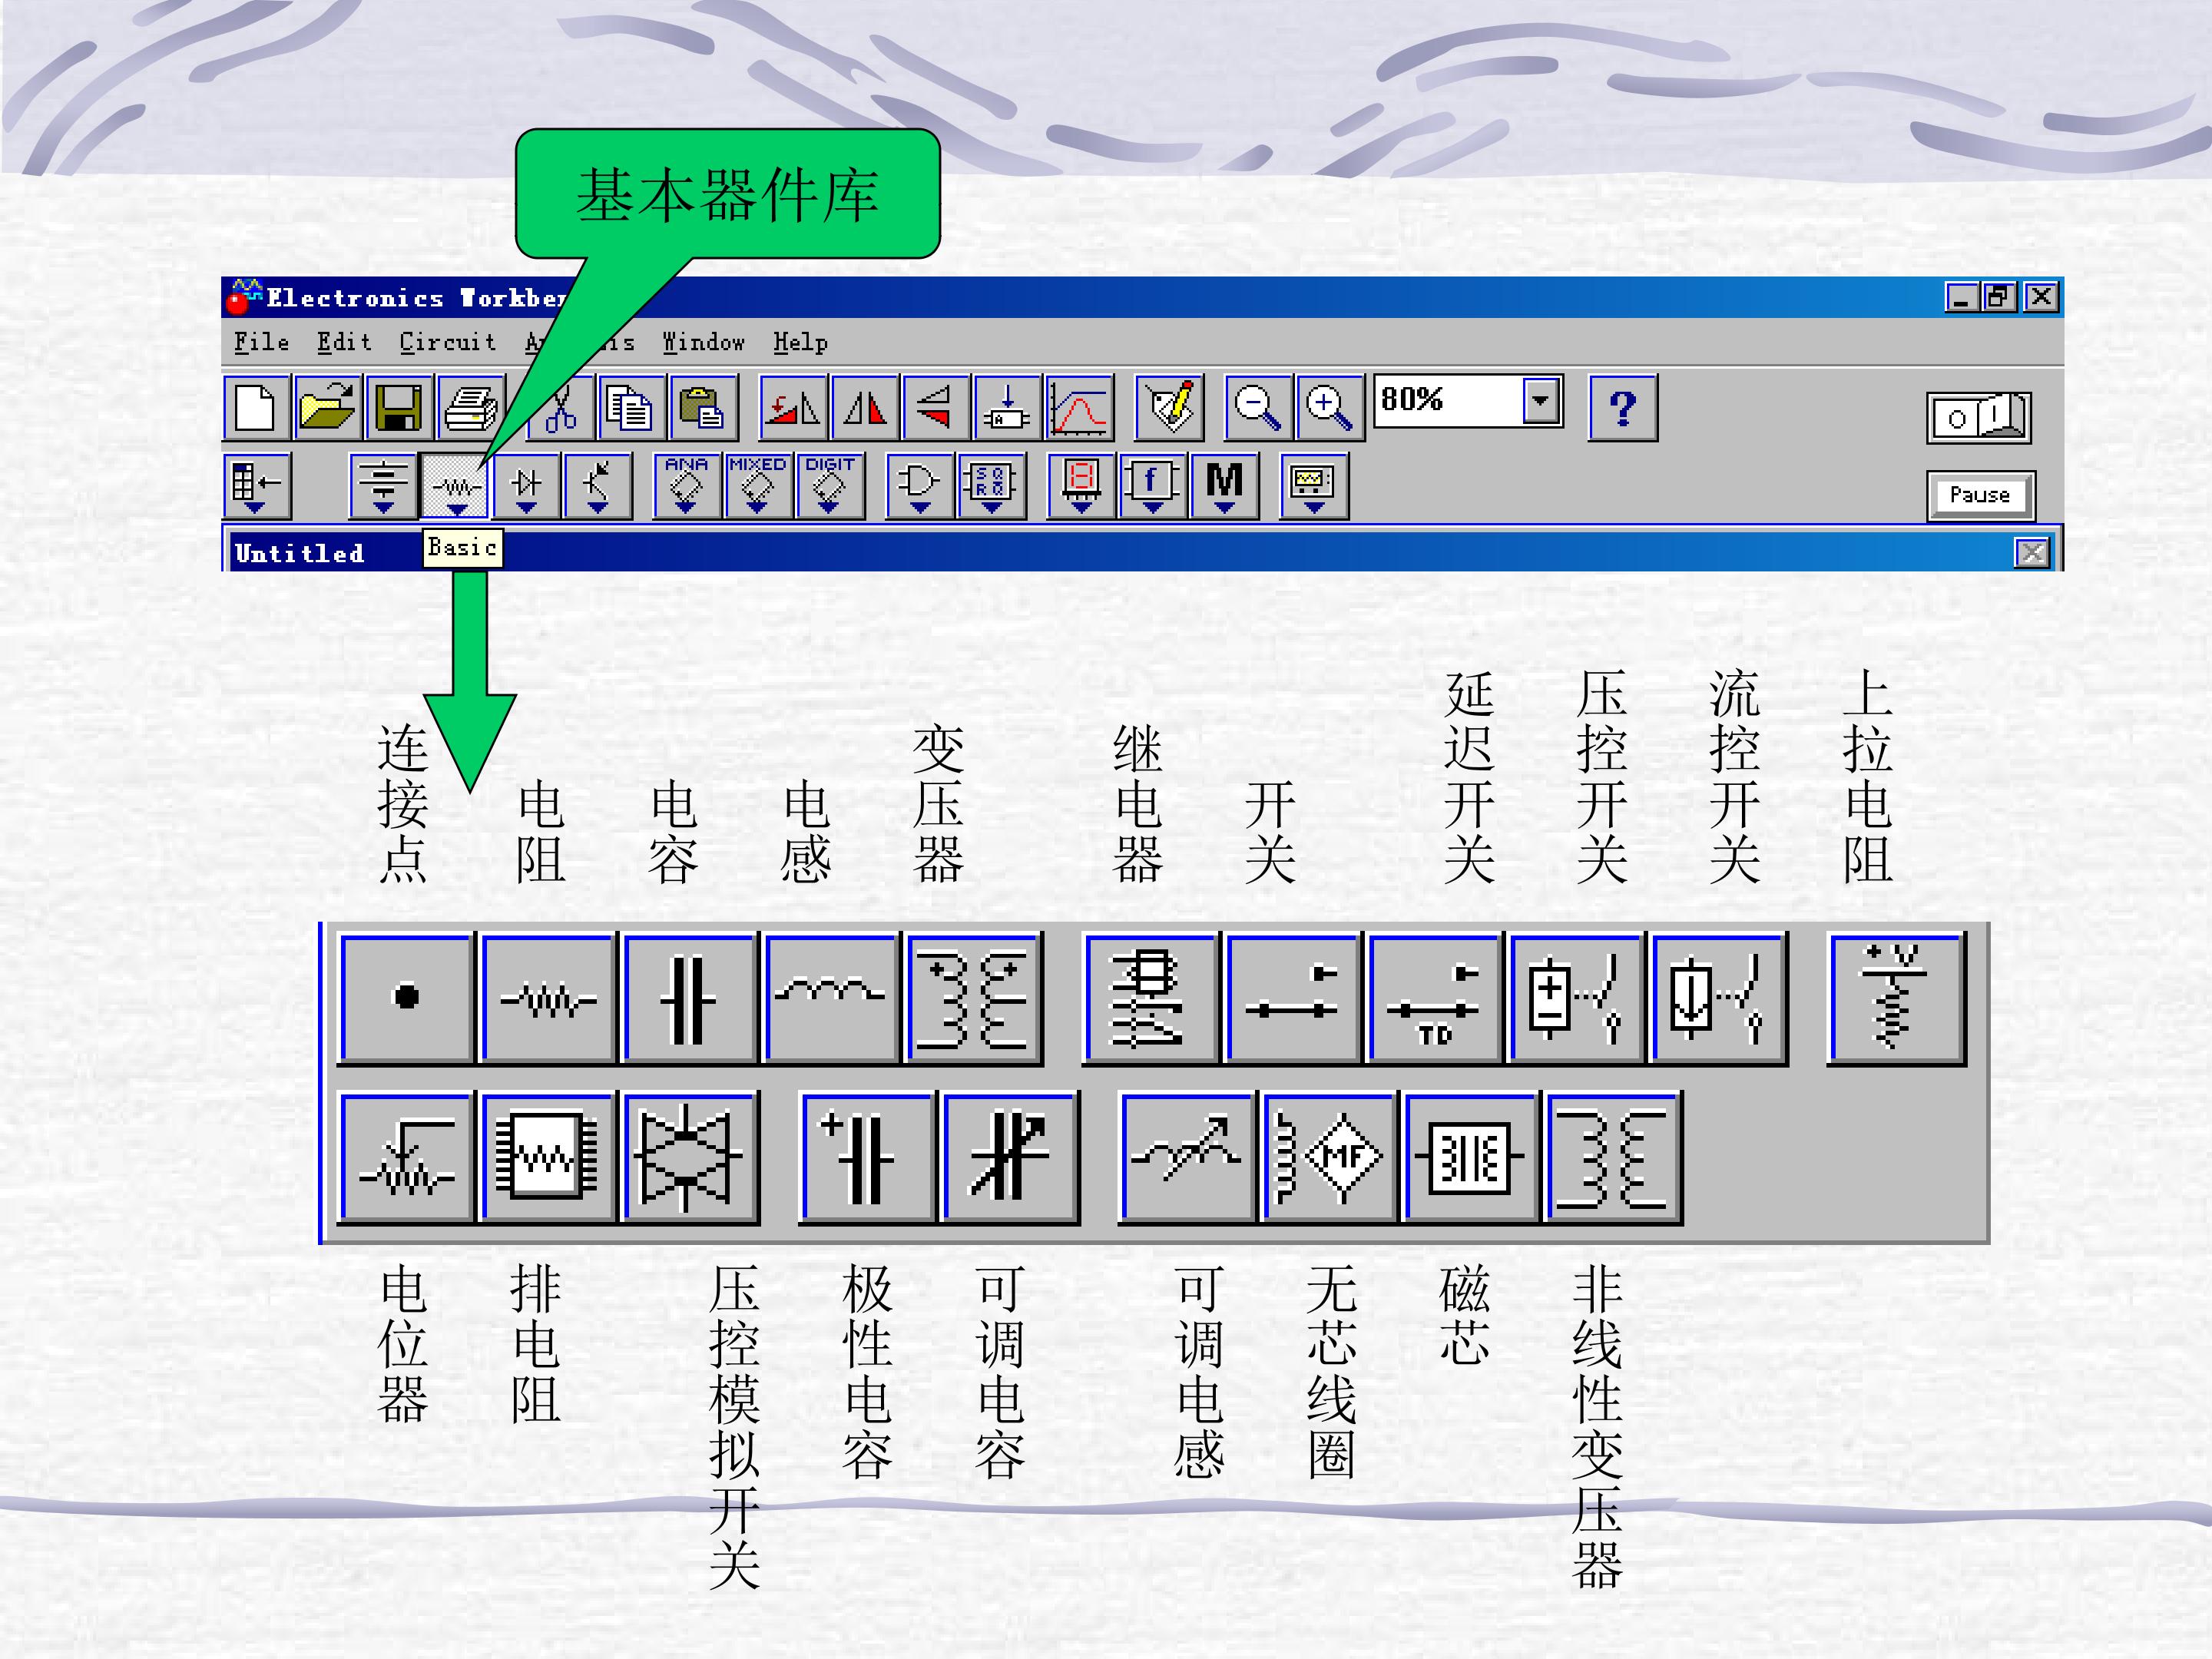Screen dimensions: 2212x1659
Task: Select the voltage-controlled switch
Action: pos(1576,998)
